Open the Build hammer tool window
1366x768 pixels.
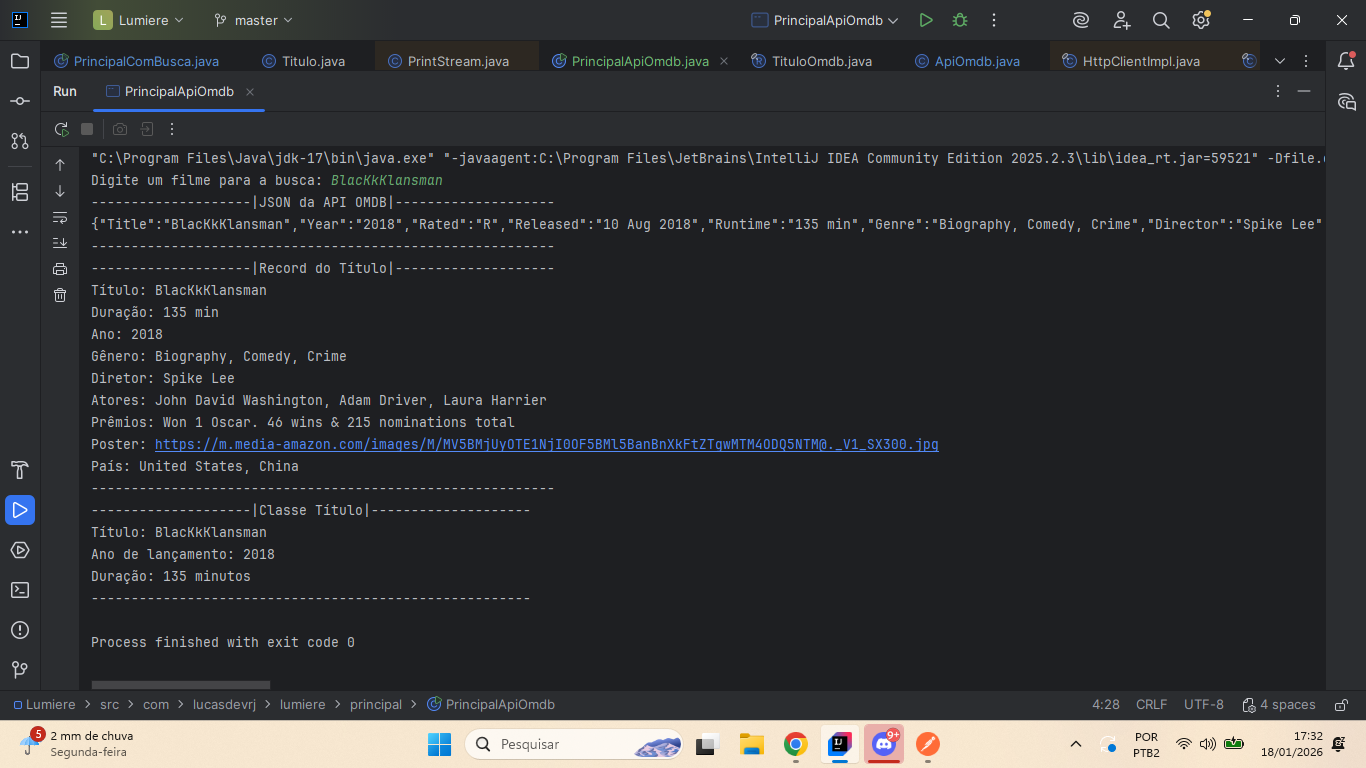[x=20, y=470]
